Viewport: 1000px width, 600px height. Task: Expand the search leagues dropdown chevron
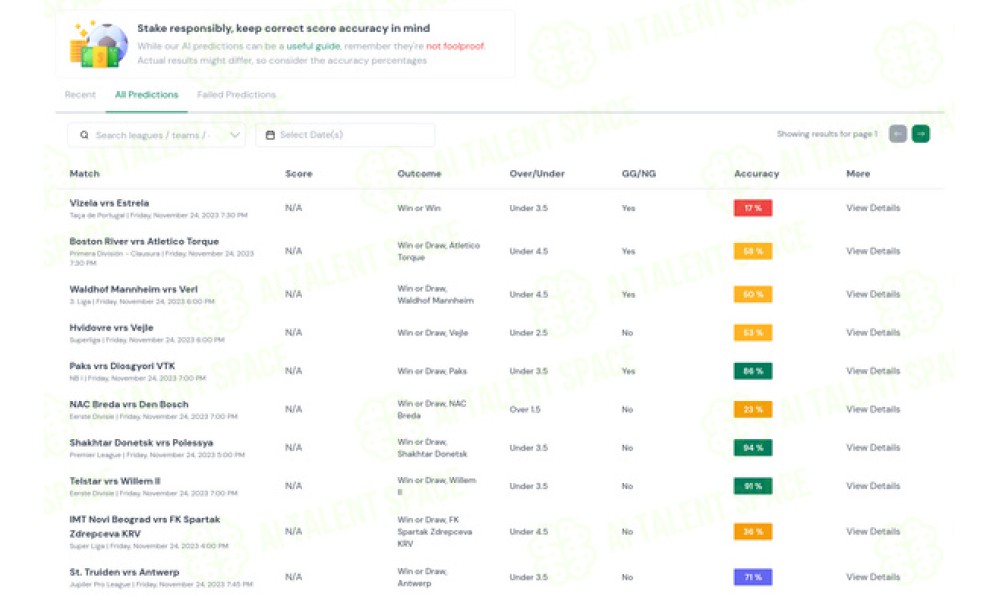point(235,135)
